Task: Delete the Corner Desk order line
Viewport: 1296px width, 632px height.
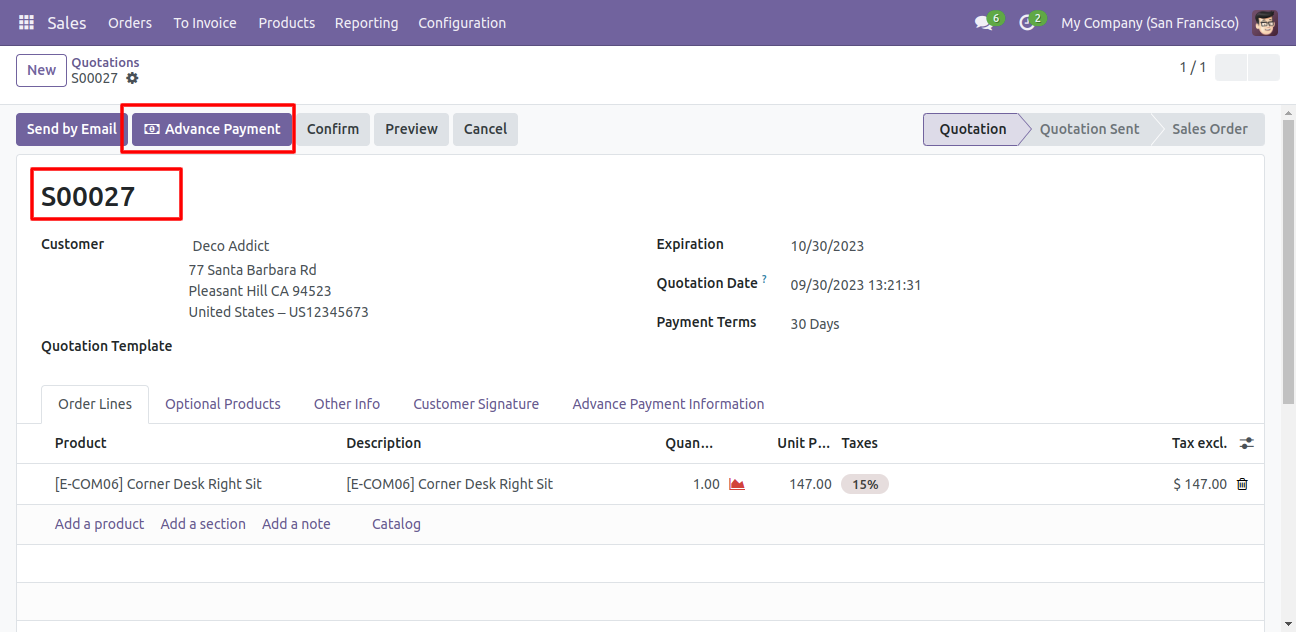Action: point(1242,484)
